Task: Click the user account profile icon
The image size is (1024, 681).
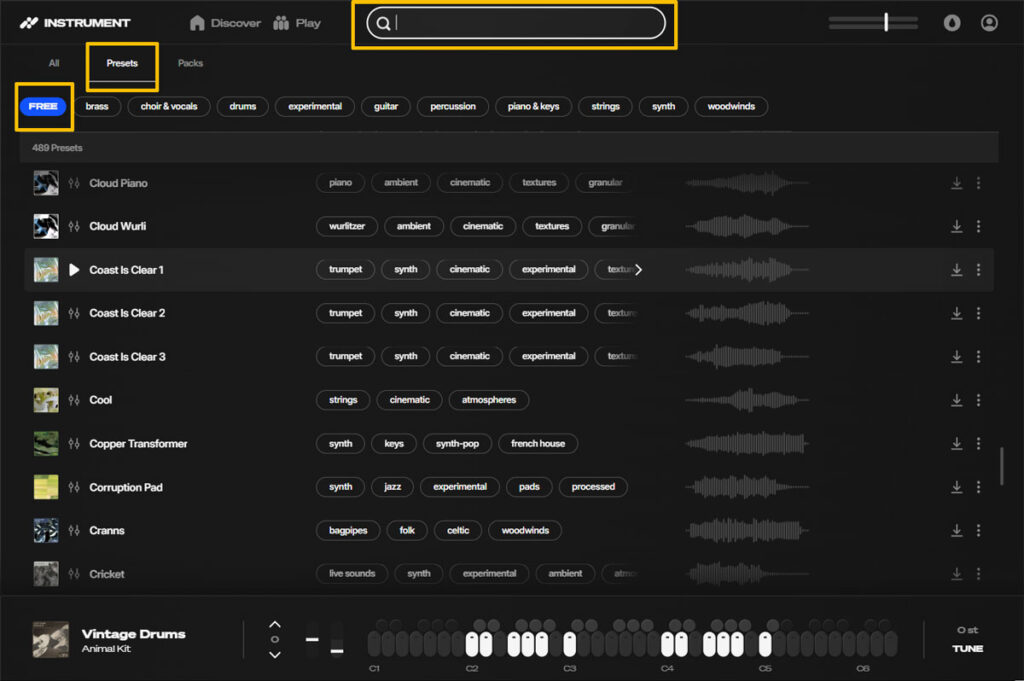Action: (x=989, y=23)
